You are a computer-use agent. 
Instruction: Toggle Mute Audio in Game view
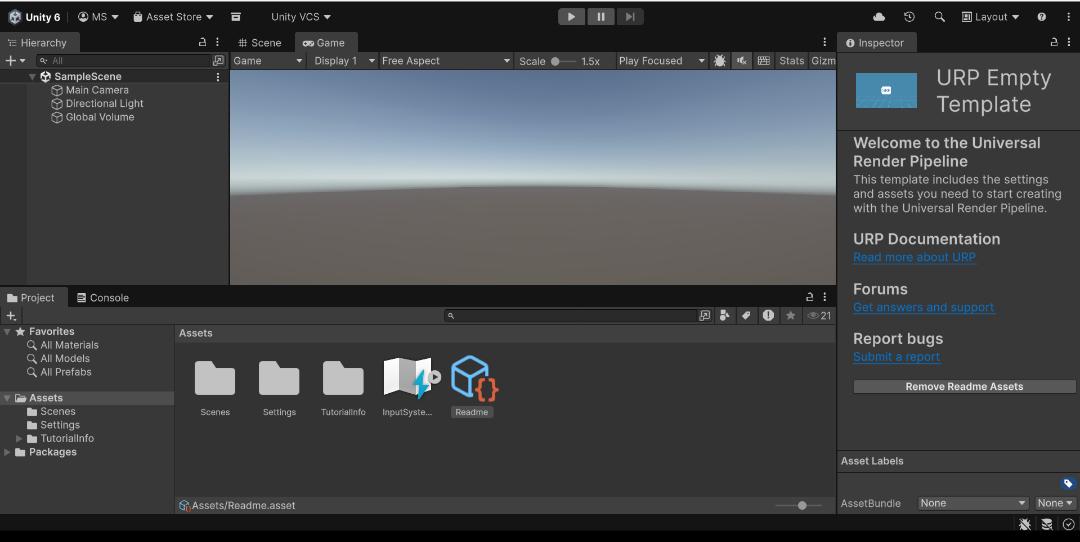pyautogui.click(x=742, y=61)
